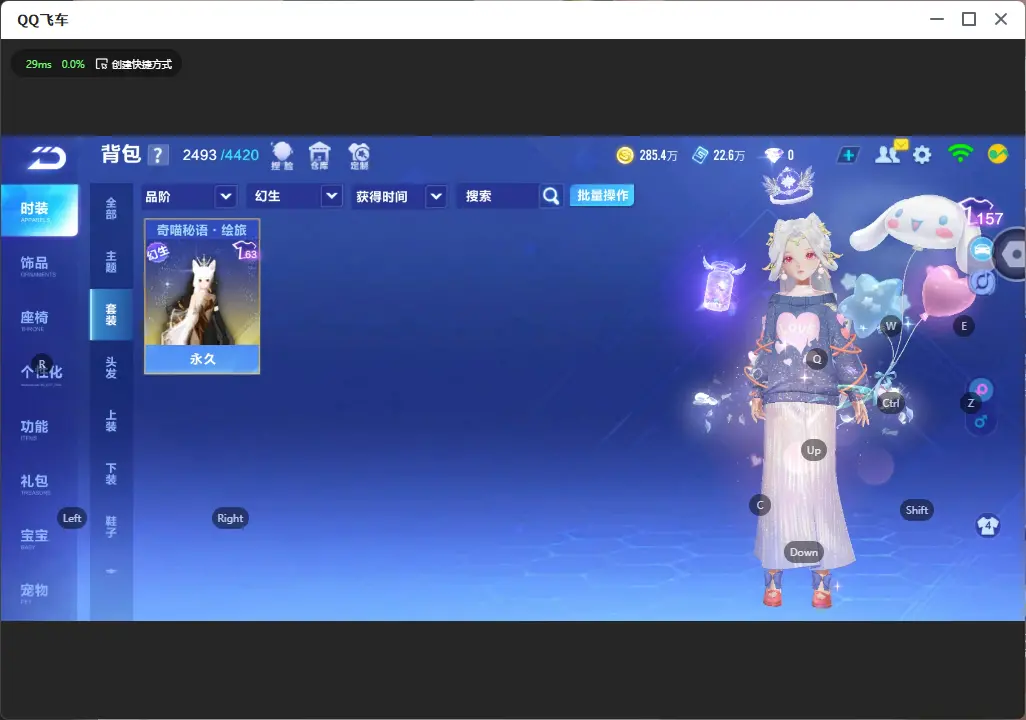The height and width of the screenshot is (720, 1026).
Task: Click the 0.0% packet loss readout
Action: tap(73, 64)
